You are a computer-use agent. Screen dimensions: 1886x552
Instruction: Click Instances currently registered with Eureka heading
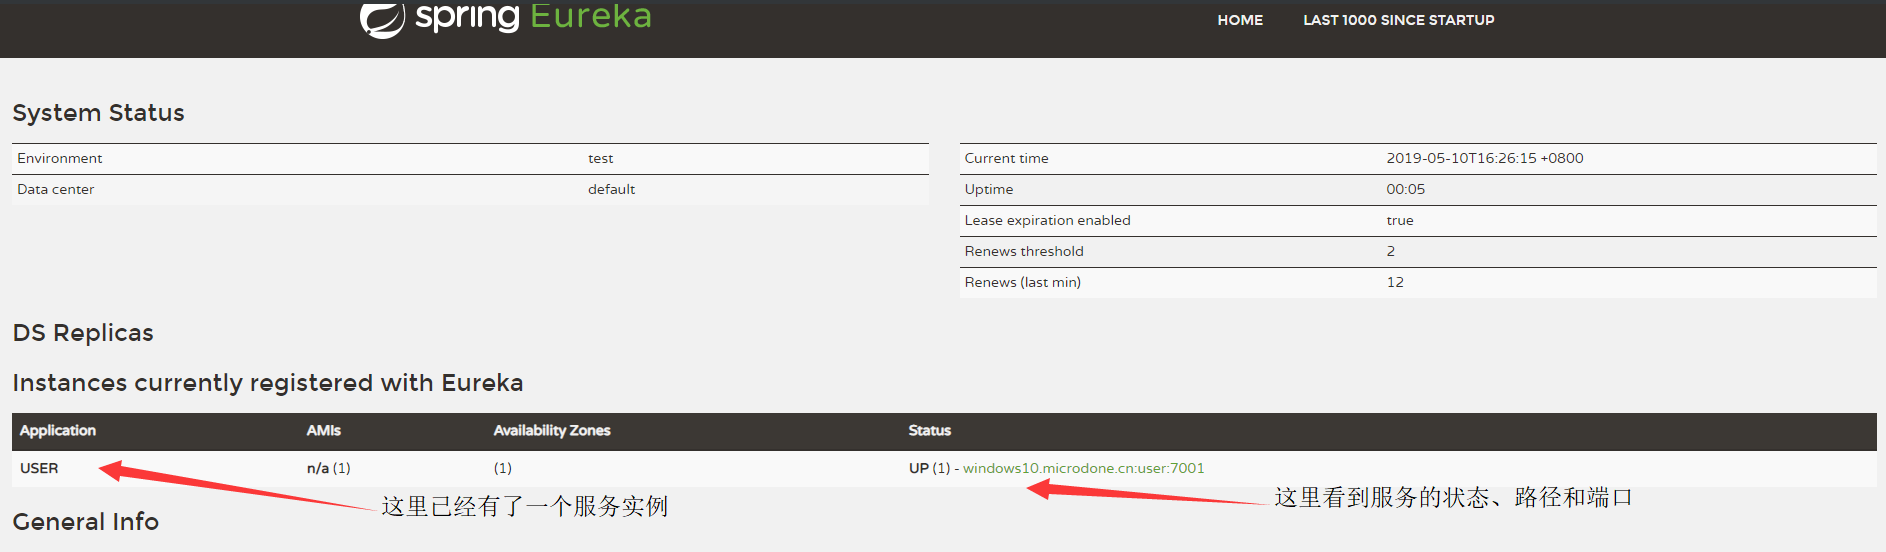click(267, 383)
